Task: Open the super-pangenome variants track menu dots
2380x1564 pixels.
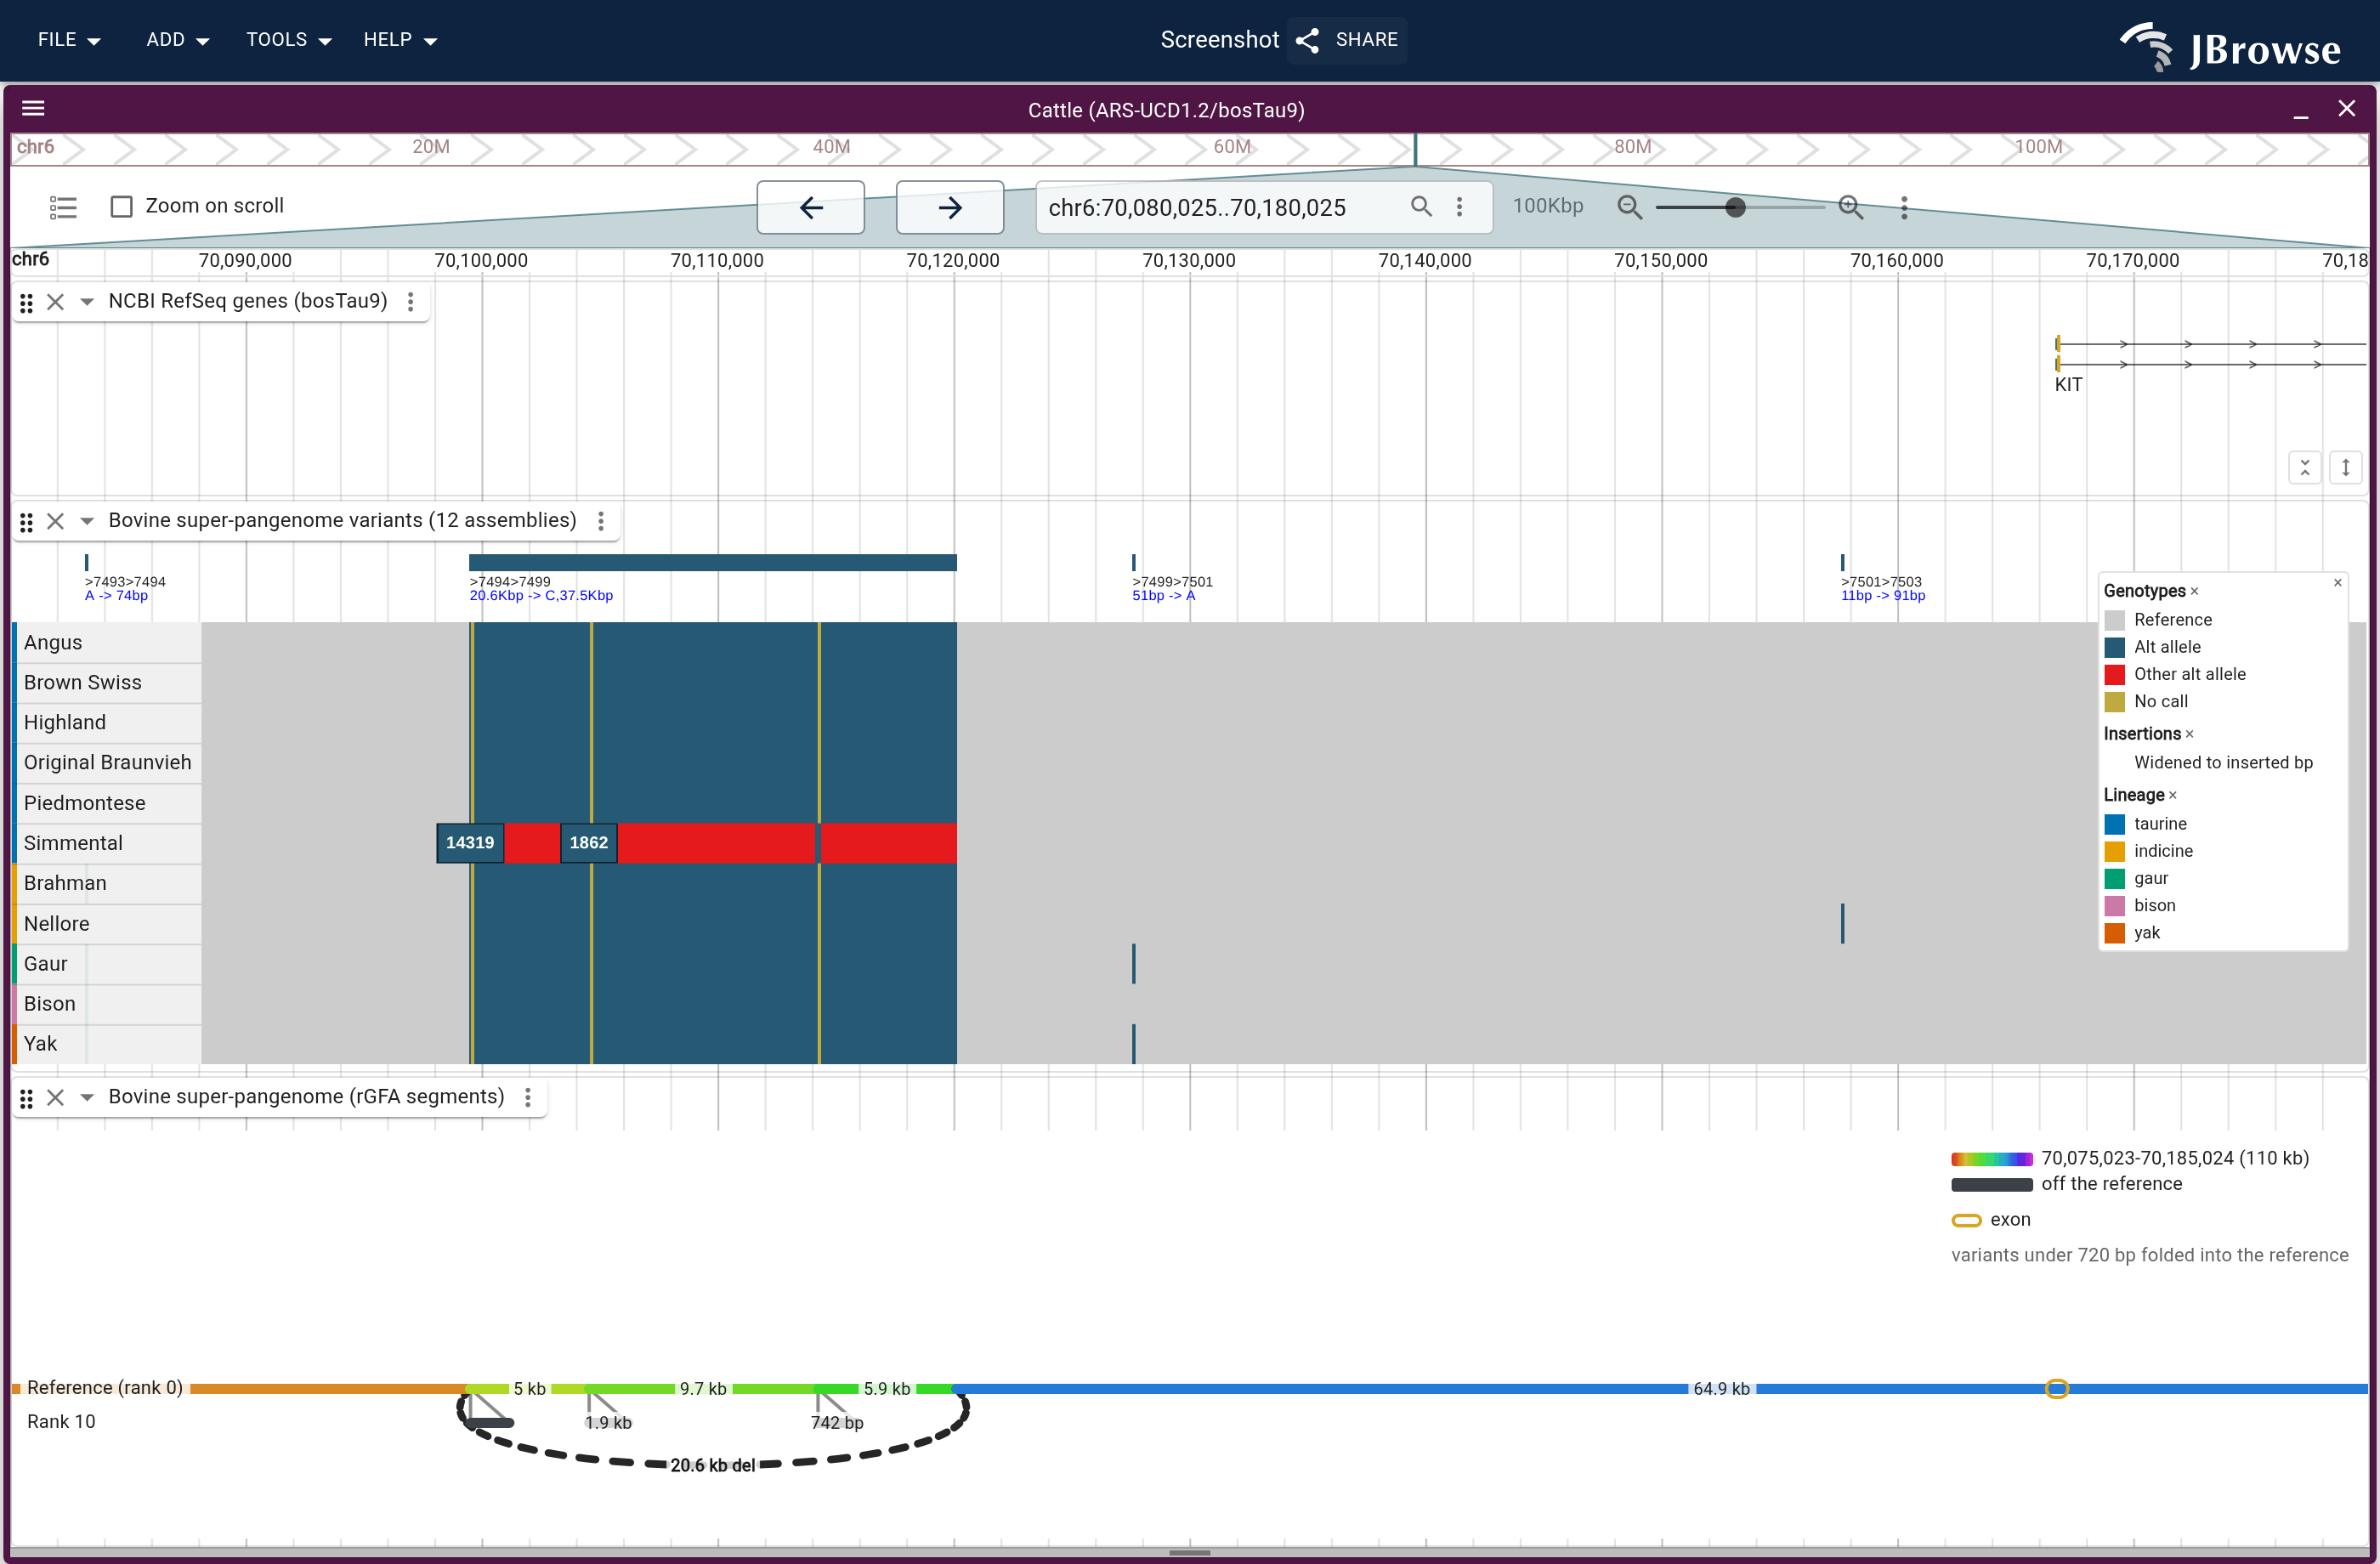Action: point(600,521)
